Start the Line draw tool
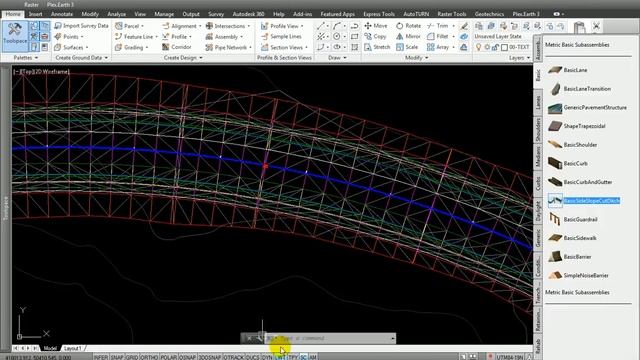This screenshot has width=640, height=360. (x=320, y=26)
